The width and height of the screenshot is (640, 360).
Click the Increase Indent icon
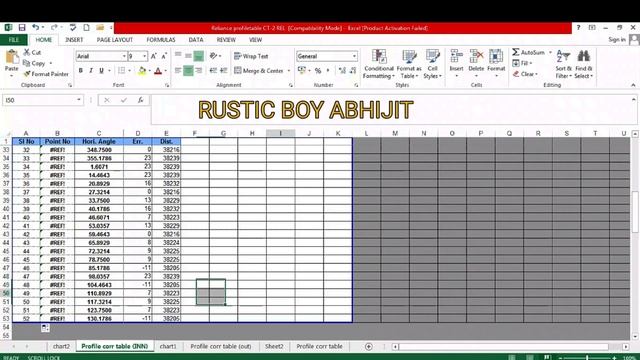[224, 71]
